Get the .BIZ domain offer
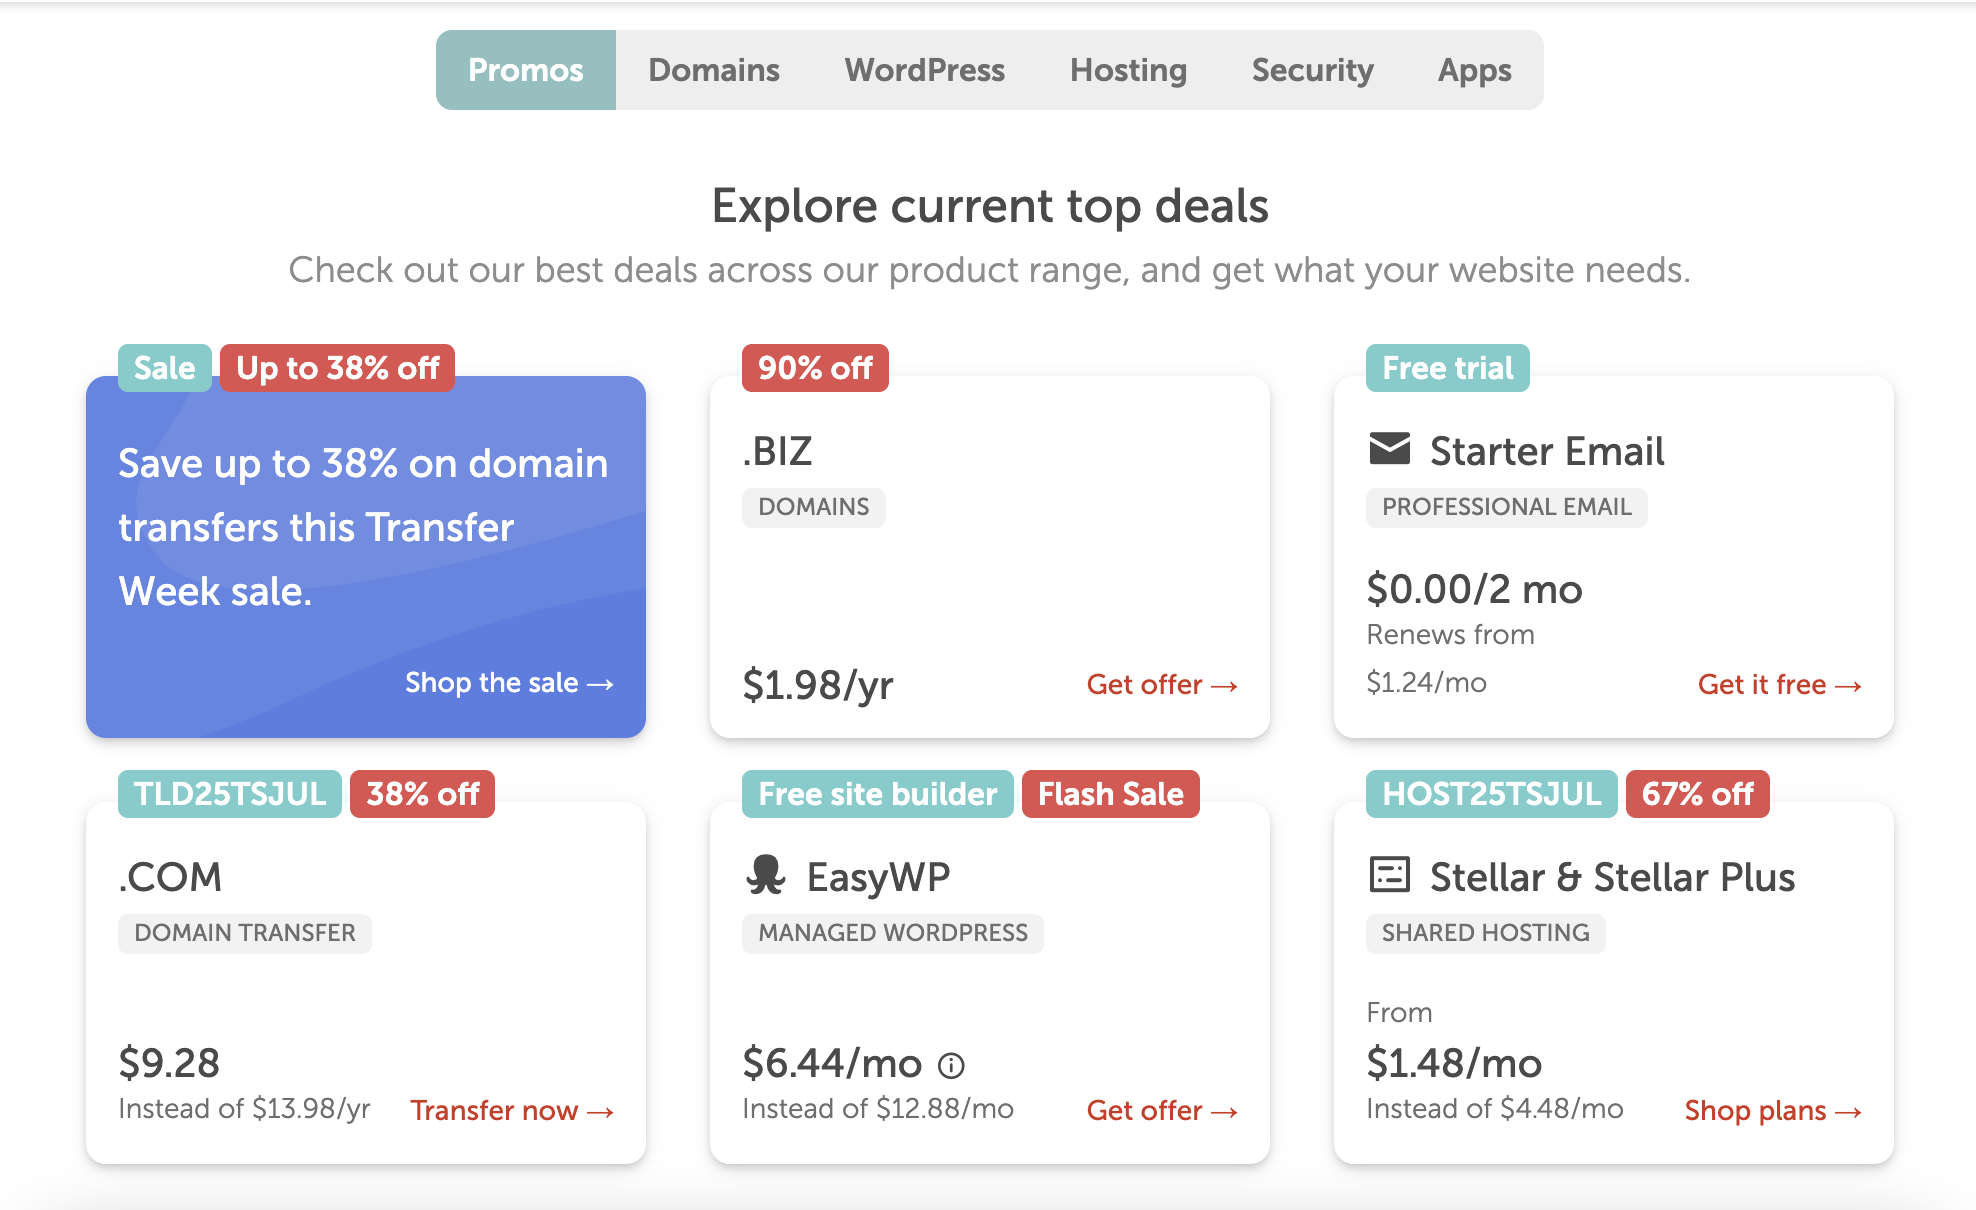The image size is (1976, 1210). coord(1162,685)
